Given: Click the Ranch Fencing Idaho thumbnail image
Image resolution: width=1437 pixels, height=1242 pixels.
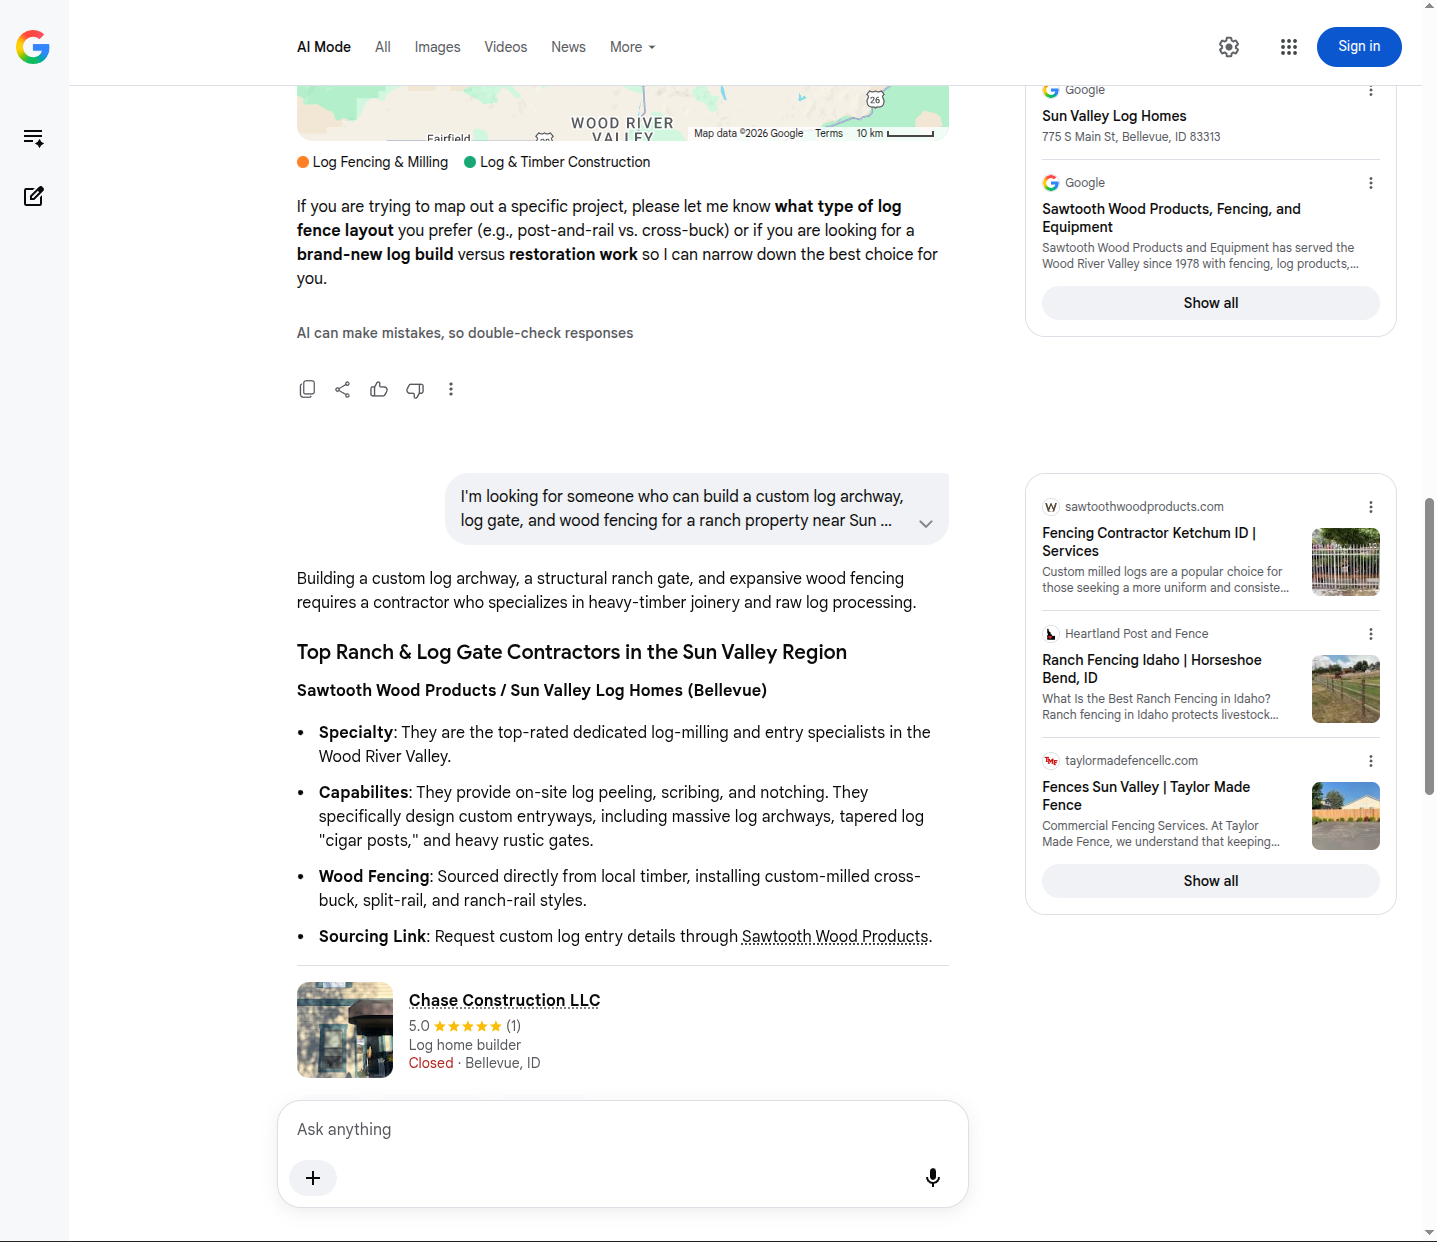Looking at the screenshot, I should [x=1346, y=689].
